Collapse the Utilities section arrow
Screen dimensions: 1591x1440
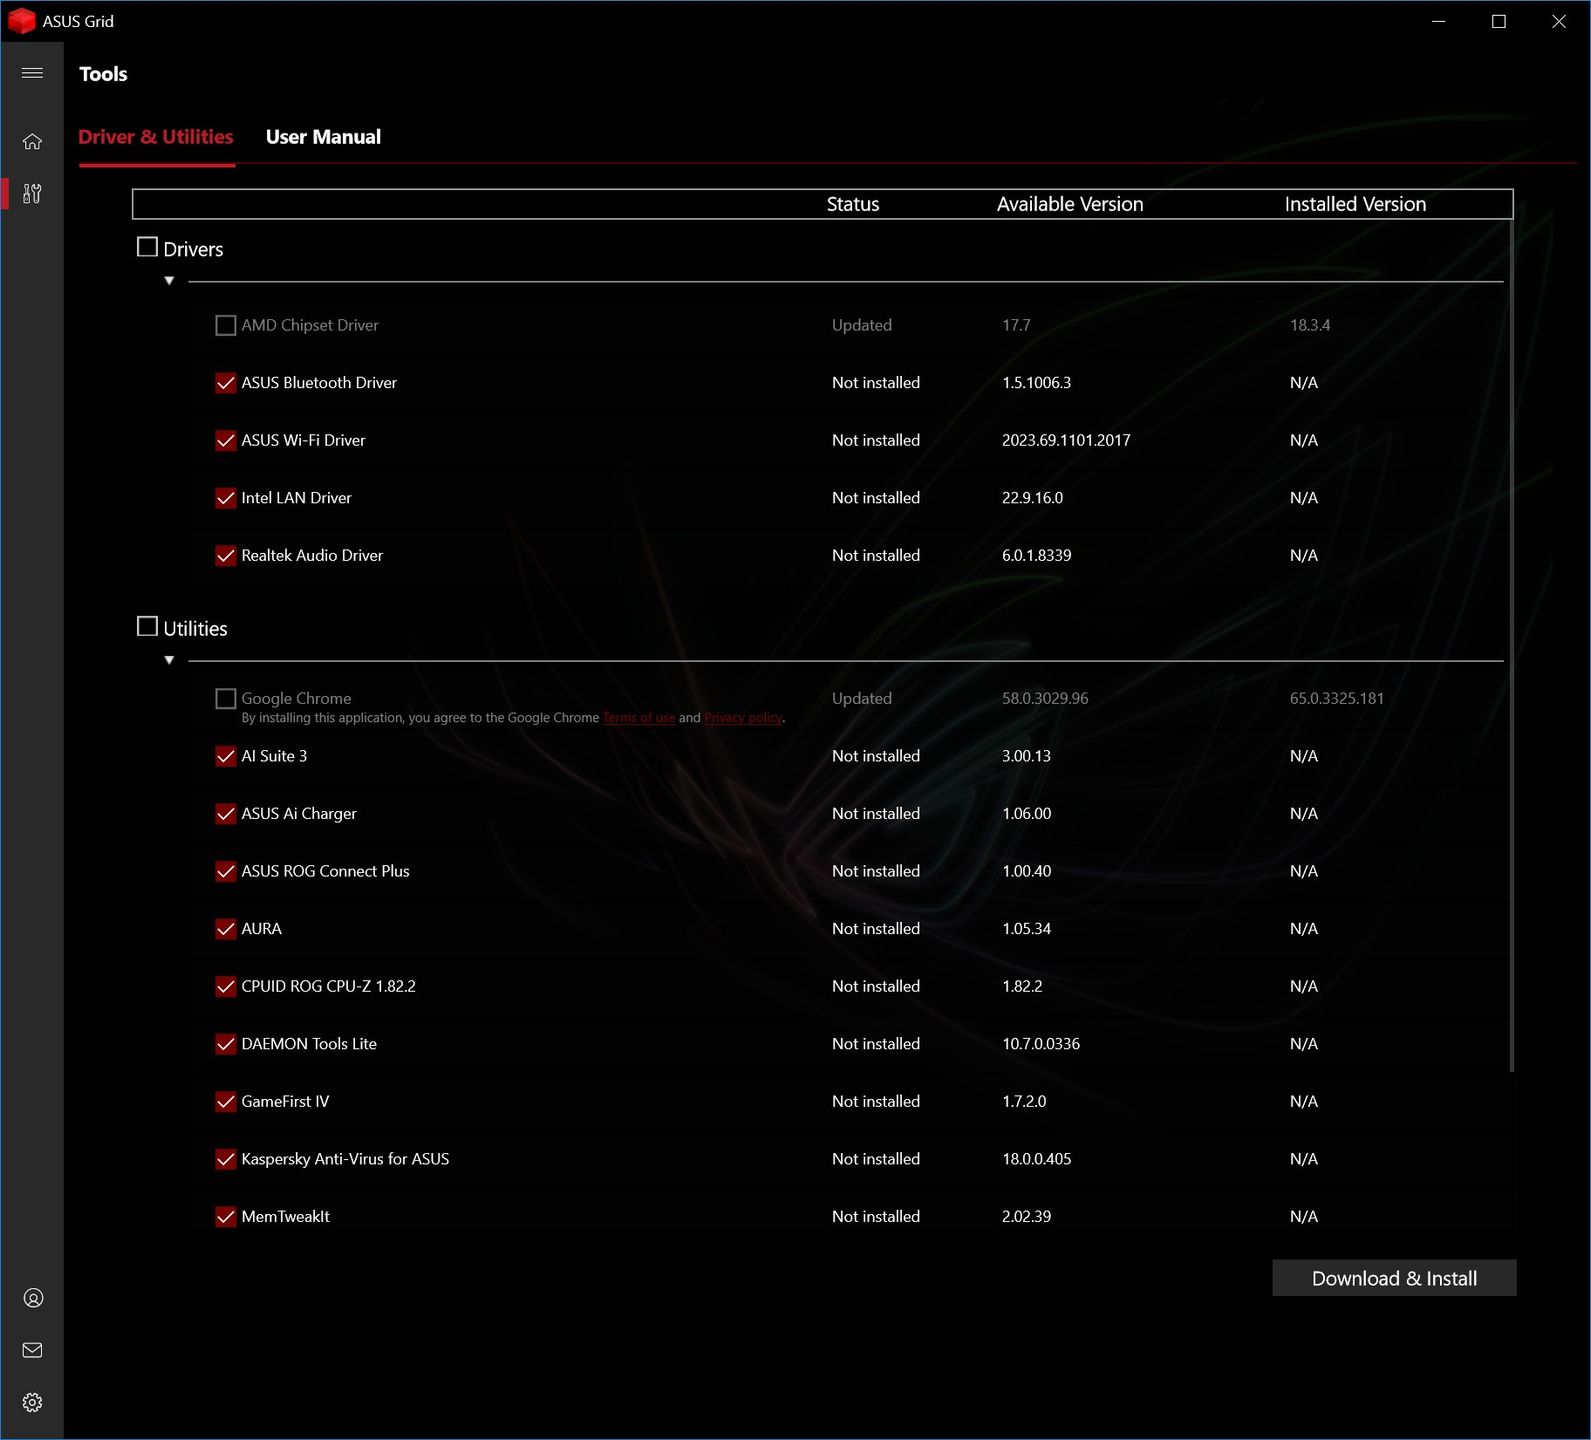(x=169, y=660)
